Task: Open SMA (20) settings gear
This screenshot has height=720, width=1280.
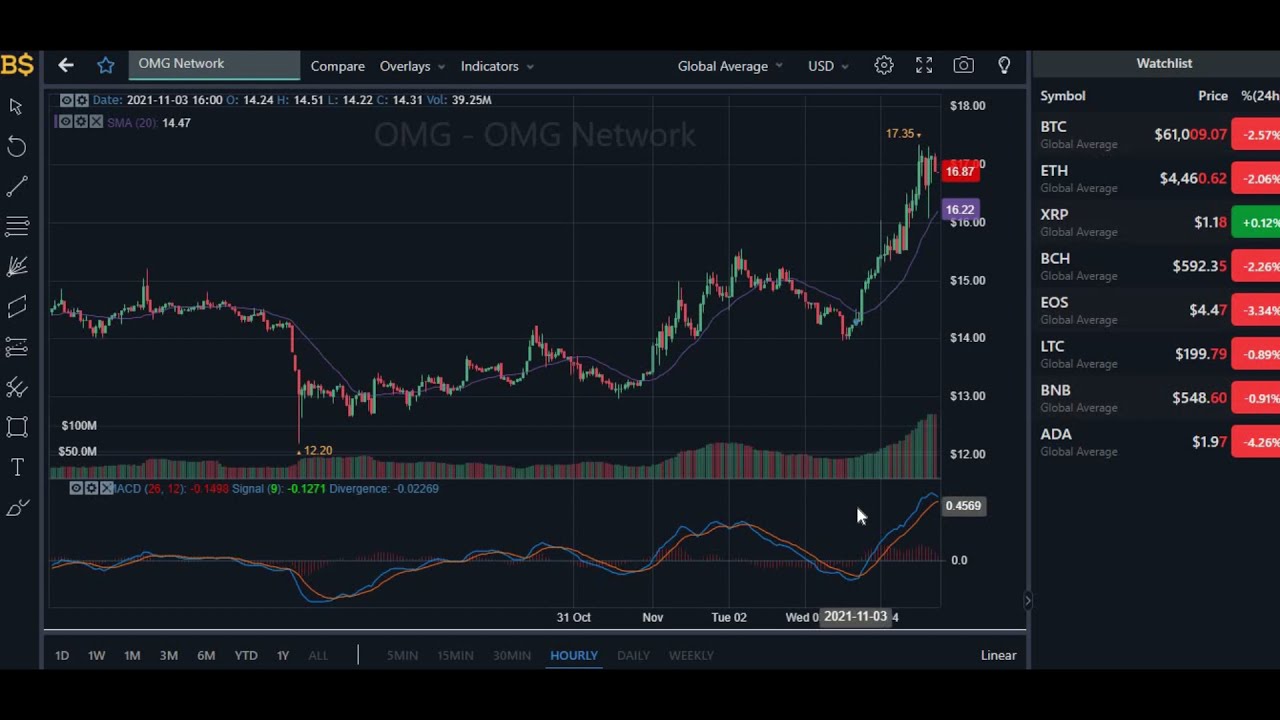Action: pos(81,122)
